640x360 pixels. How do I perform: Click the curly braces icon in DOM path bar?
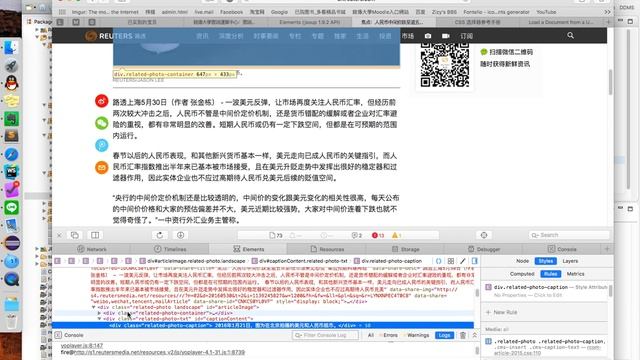438,261
